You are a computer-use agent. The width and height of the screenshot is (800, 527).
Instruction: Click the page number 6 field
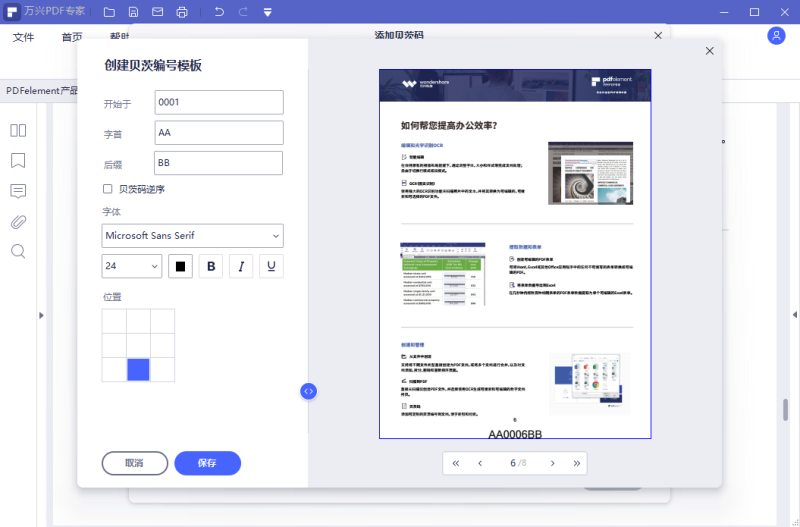pyautogui.click(x=513, y=463)
